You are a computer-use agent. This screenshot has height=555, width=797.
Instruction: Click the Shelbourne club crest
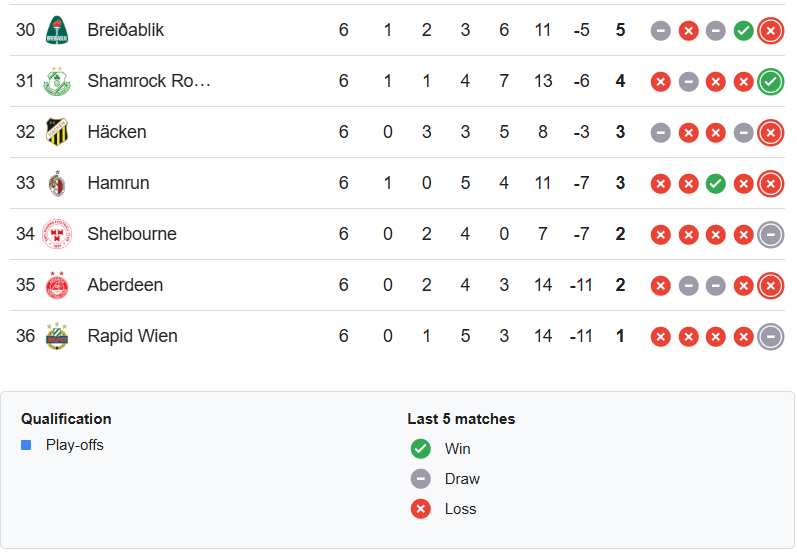click(x=57, y=234)
